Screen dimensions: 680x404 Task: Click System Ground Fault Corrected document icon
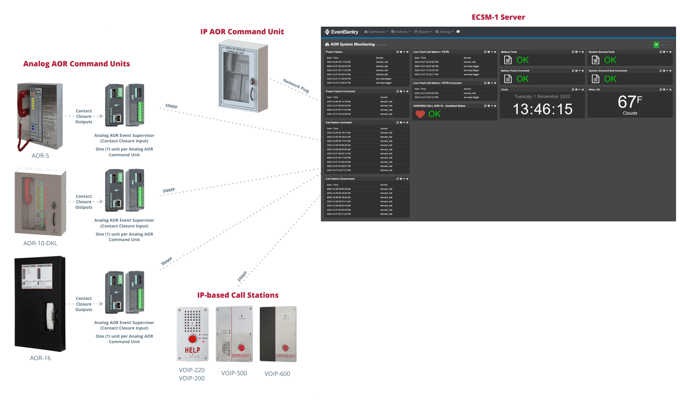595,78
